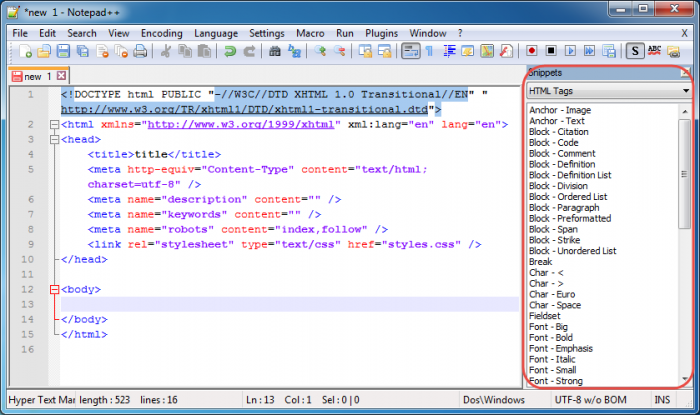Click the Save file icon

click(x=62, y=51)
